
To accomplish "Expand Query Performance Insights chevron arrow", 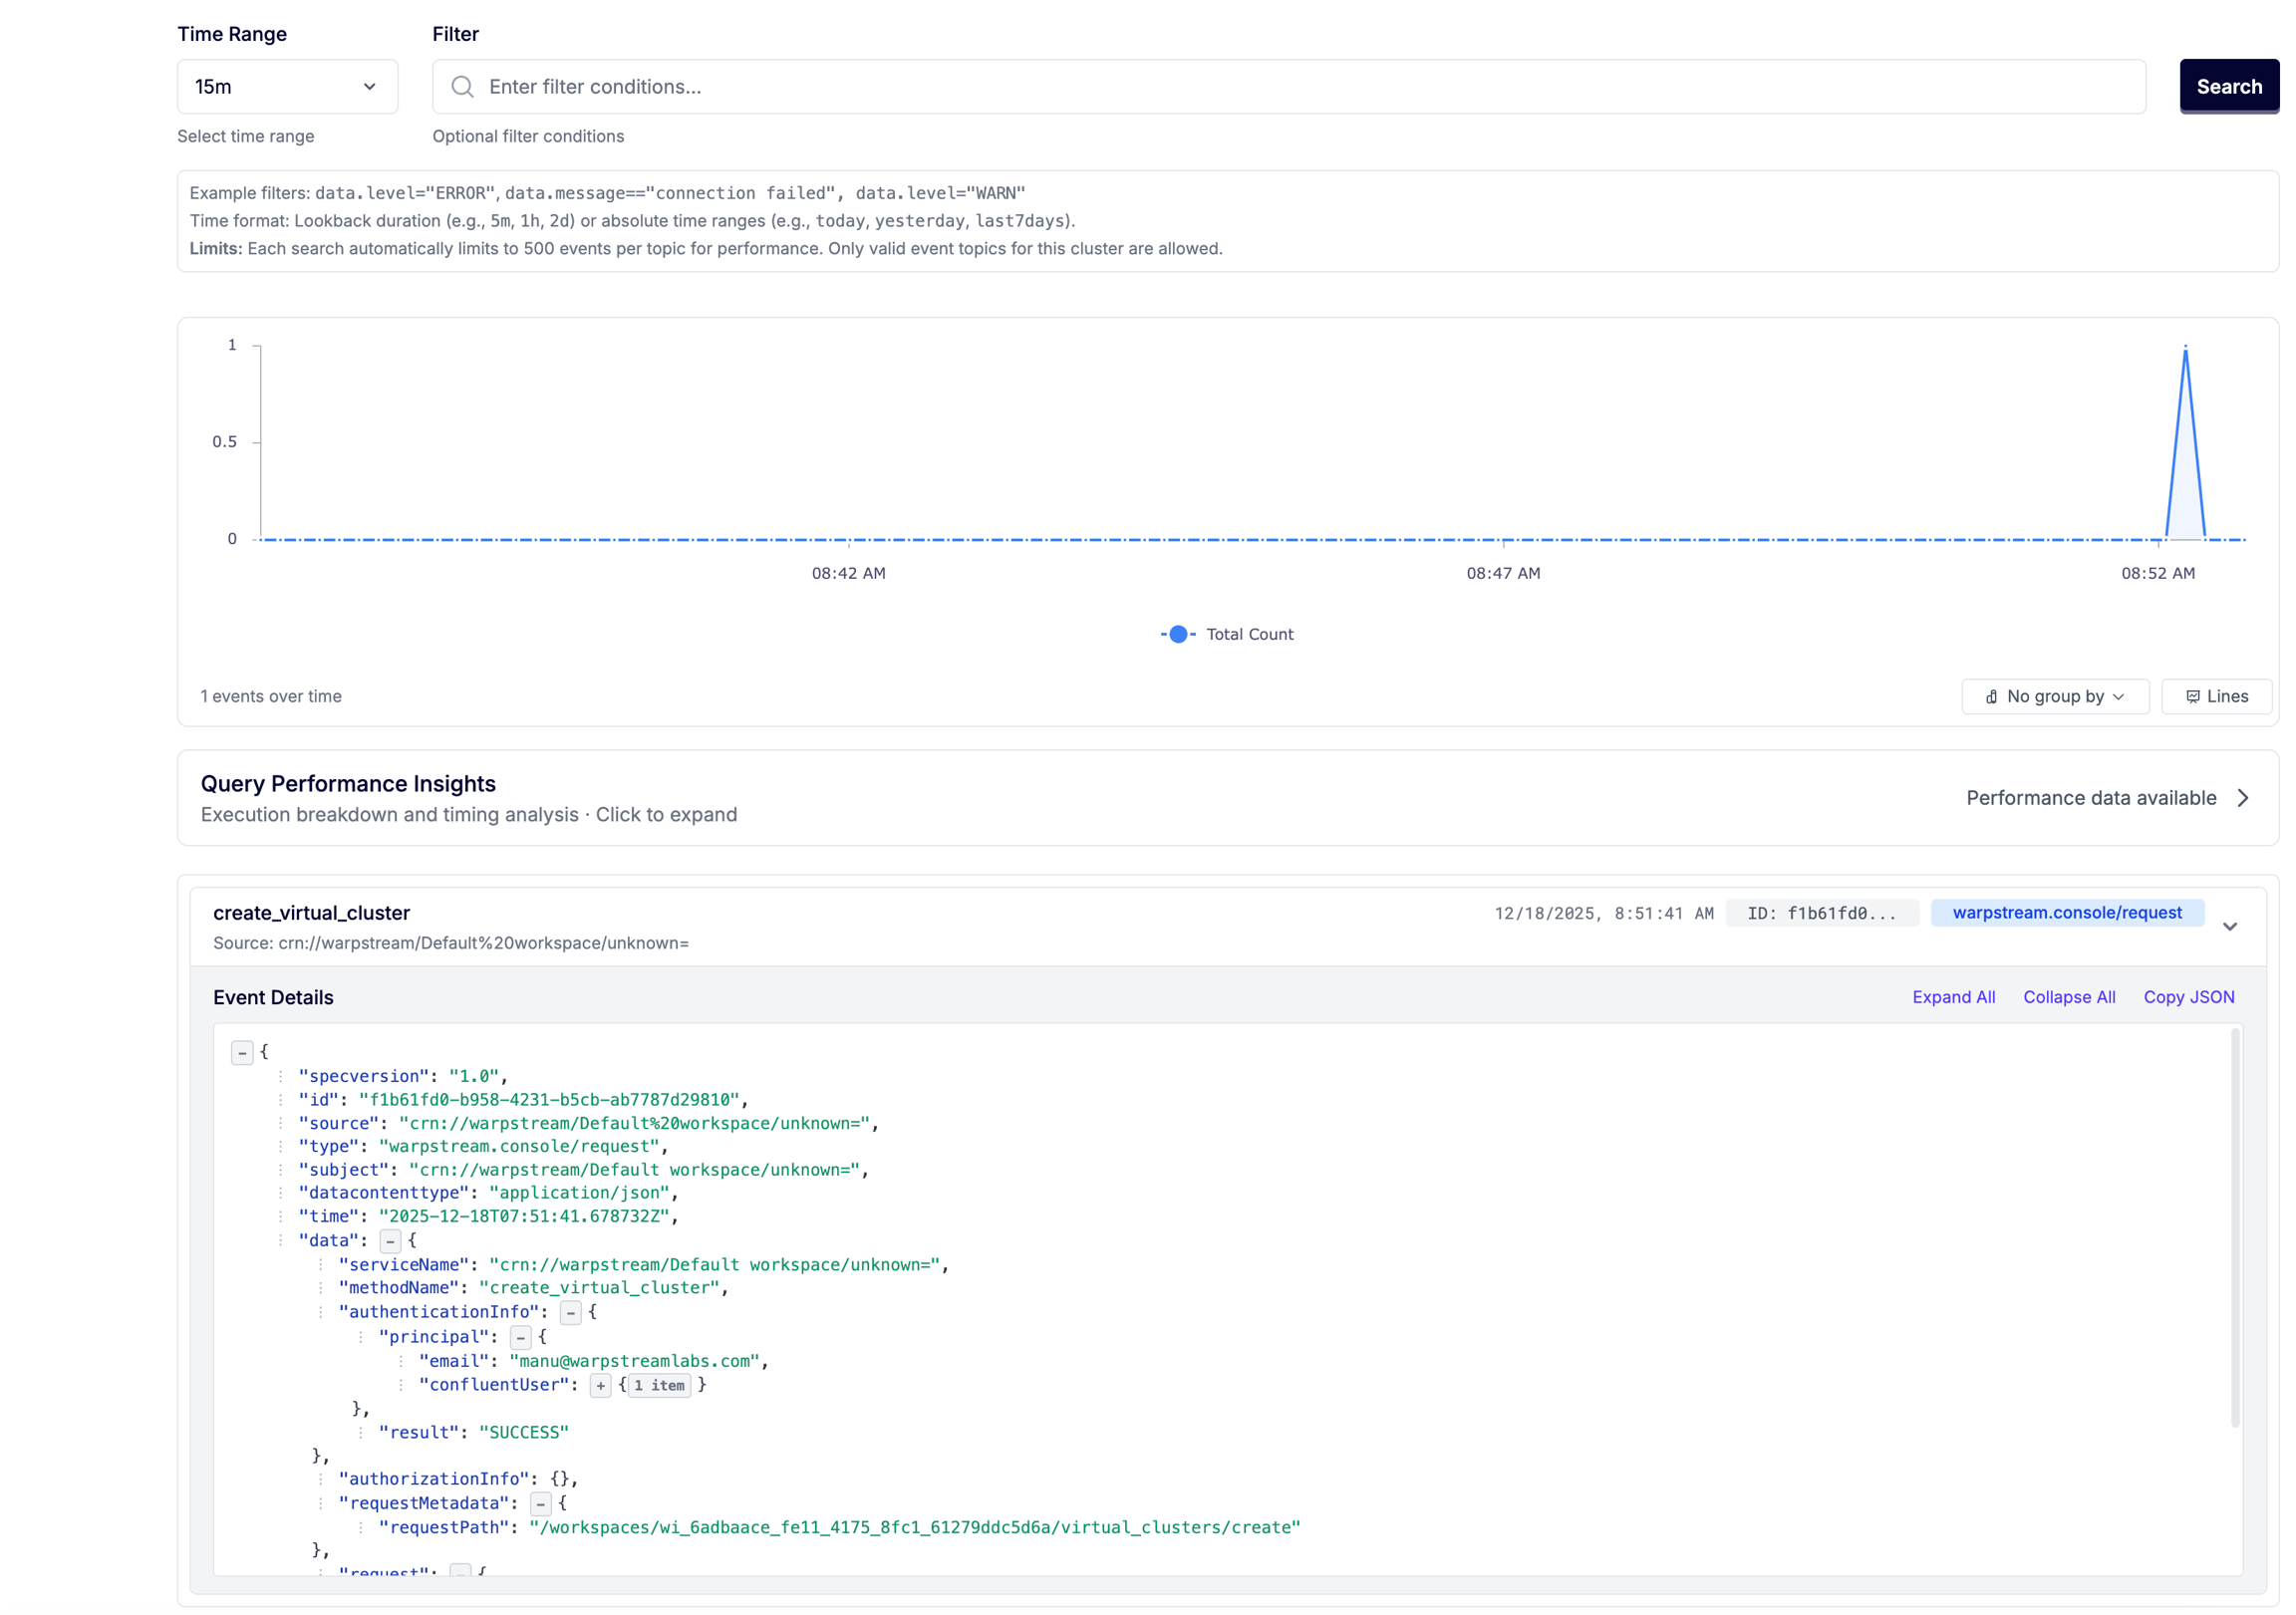I will (2243, 798).
